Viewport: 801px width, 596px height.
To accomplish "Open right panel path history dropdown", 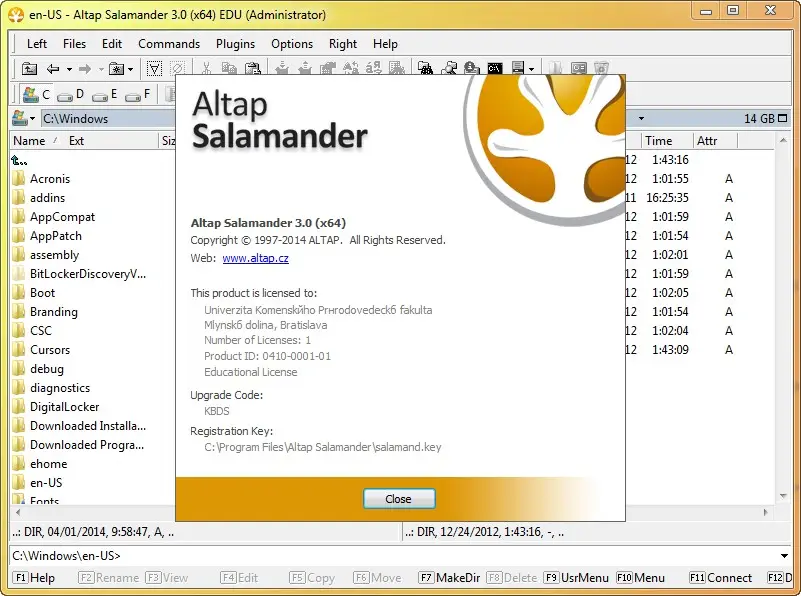I will [x=641, y=118].
